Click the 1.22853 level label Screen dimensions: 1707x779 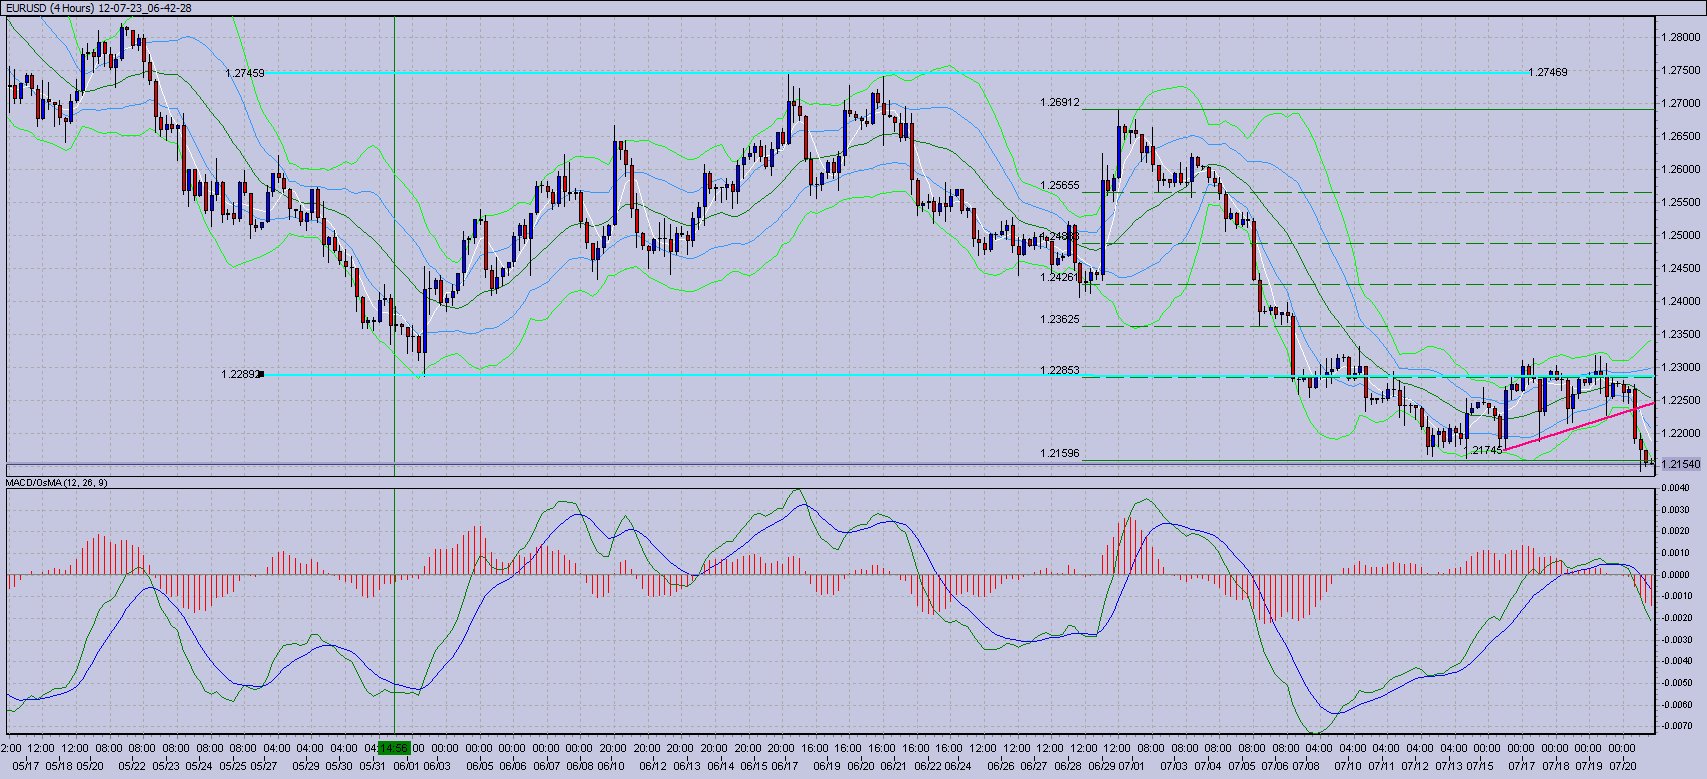point(1059,370)
